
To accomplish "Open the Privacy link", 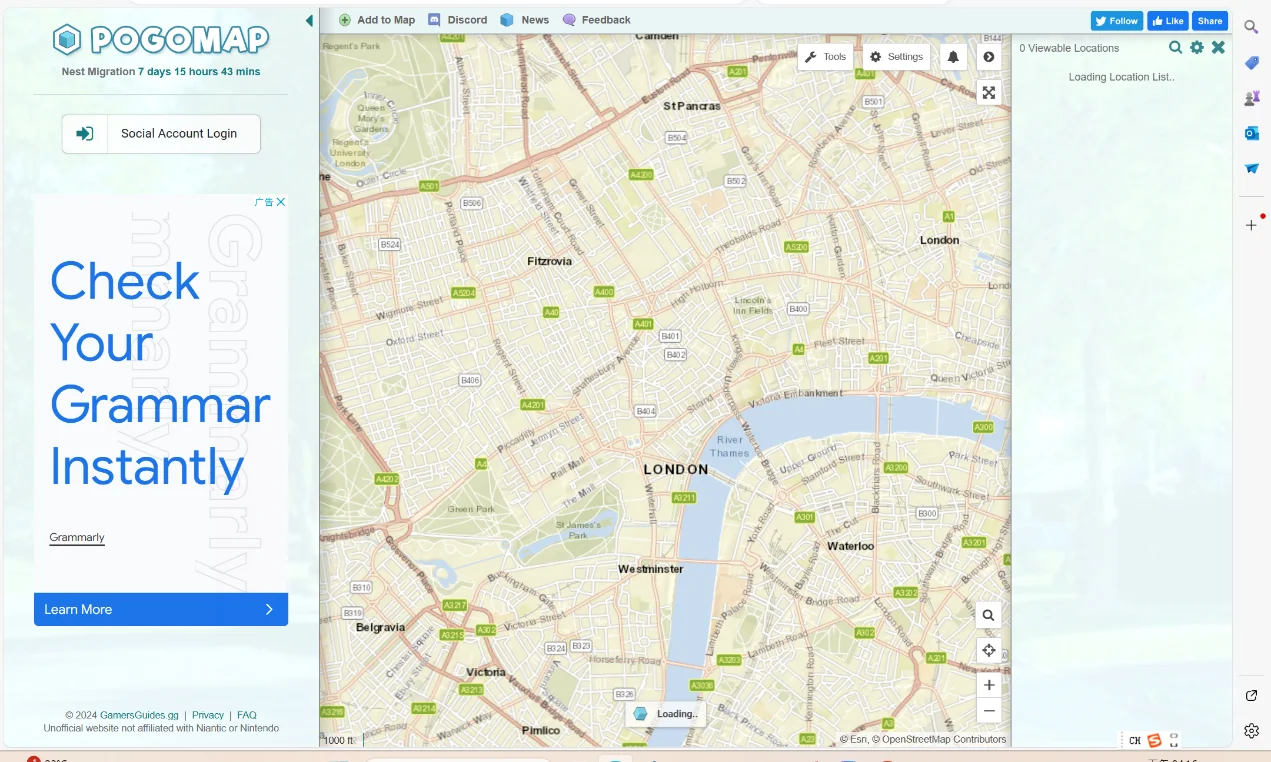I will (208, 715).
